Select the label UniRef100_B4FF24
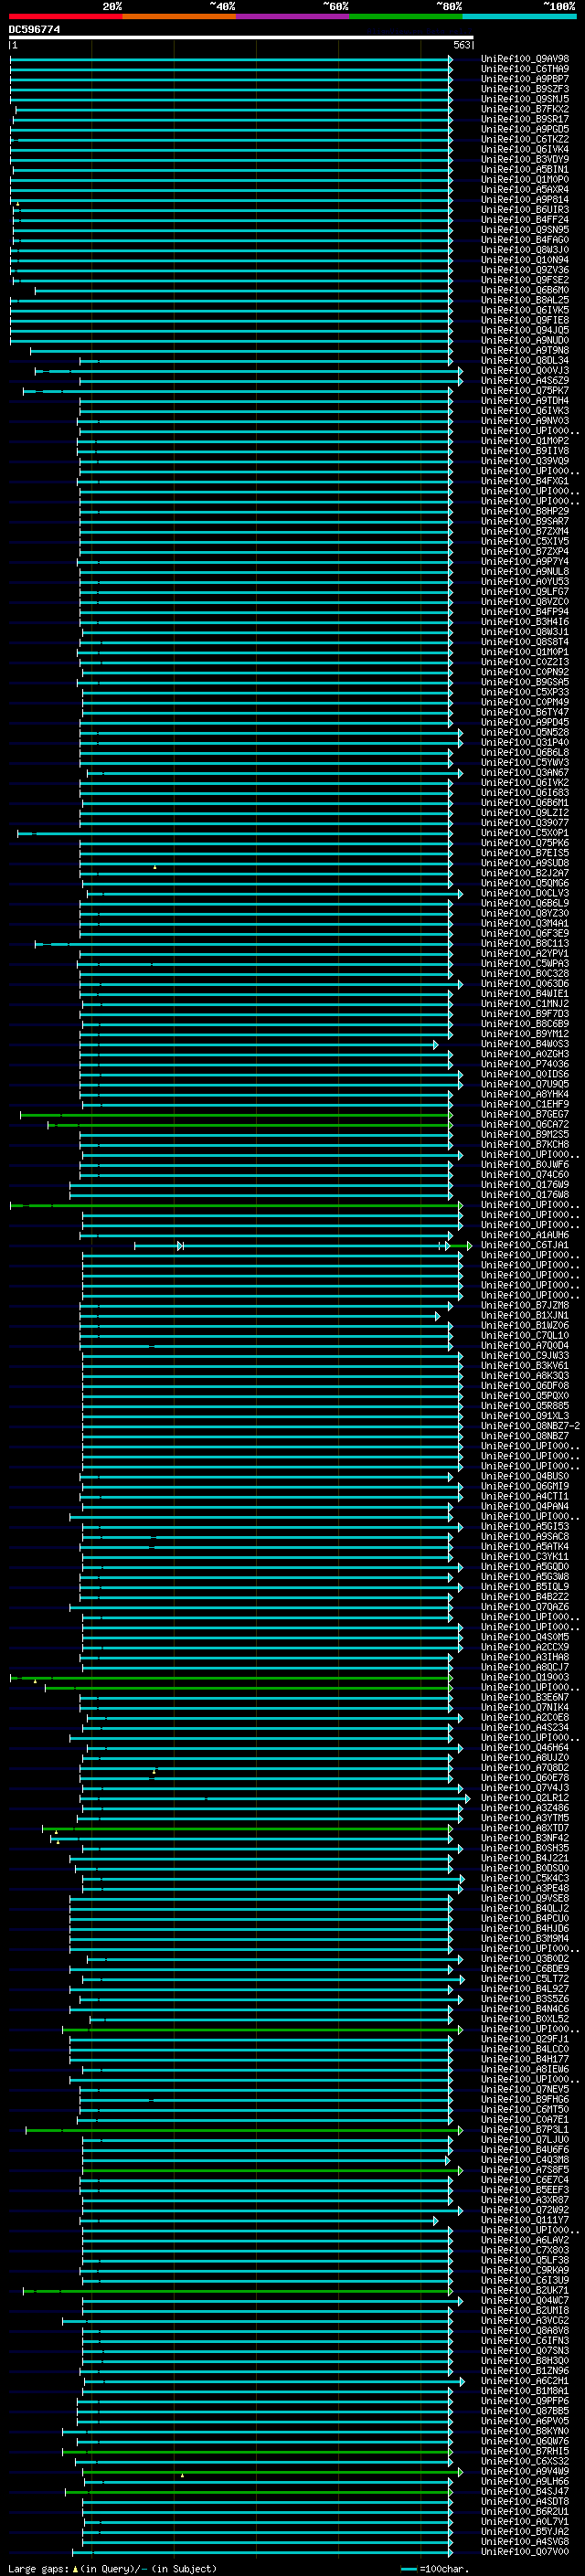 tap(525, 220)
